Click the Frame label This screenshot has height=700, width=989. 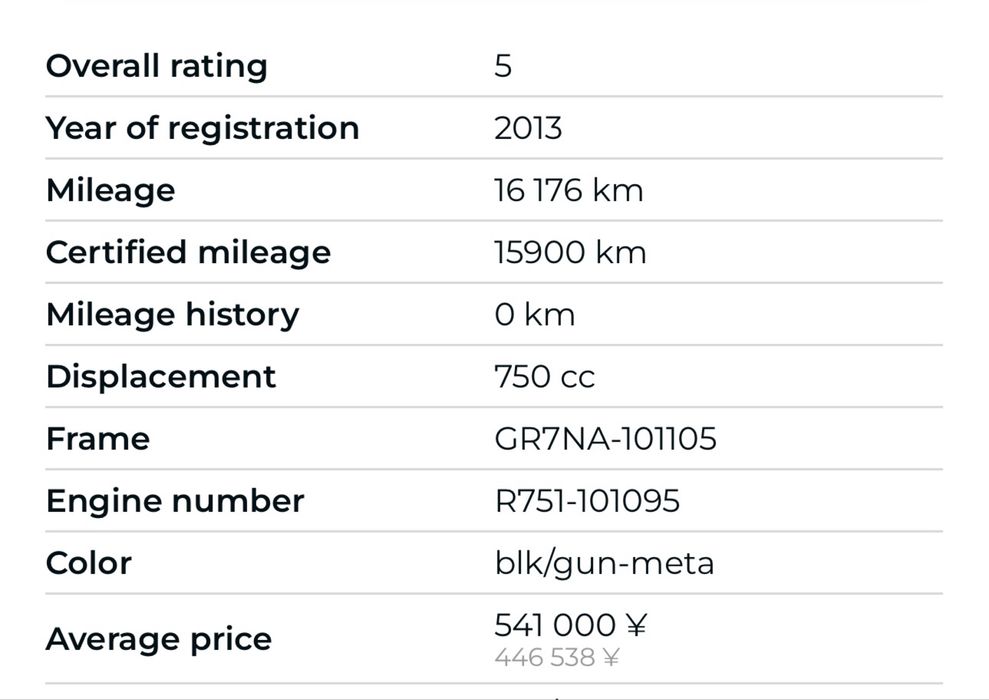tap(98, 438)
